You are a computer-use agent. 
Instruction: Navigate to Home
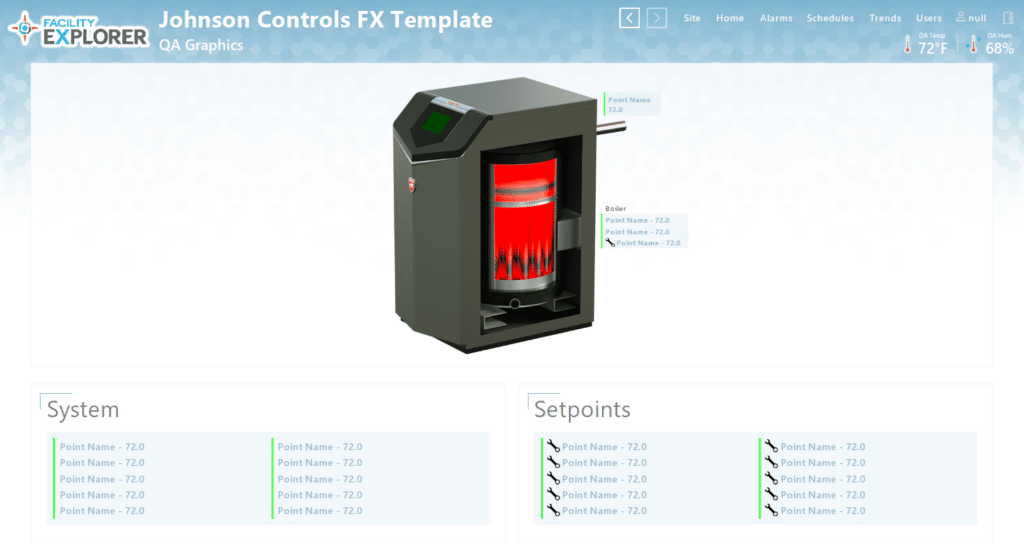tap(729, 18)
